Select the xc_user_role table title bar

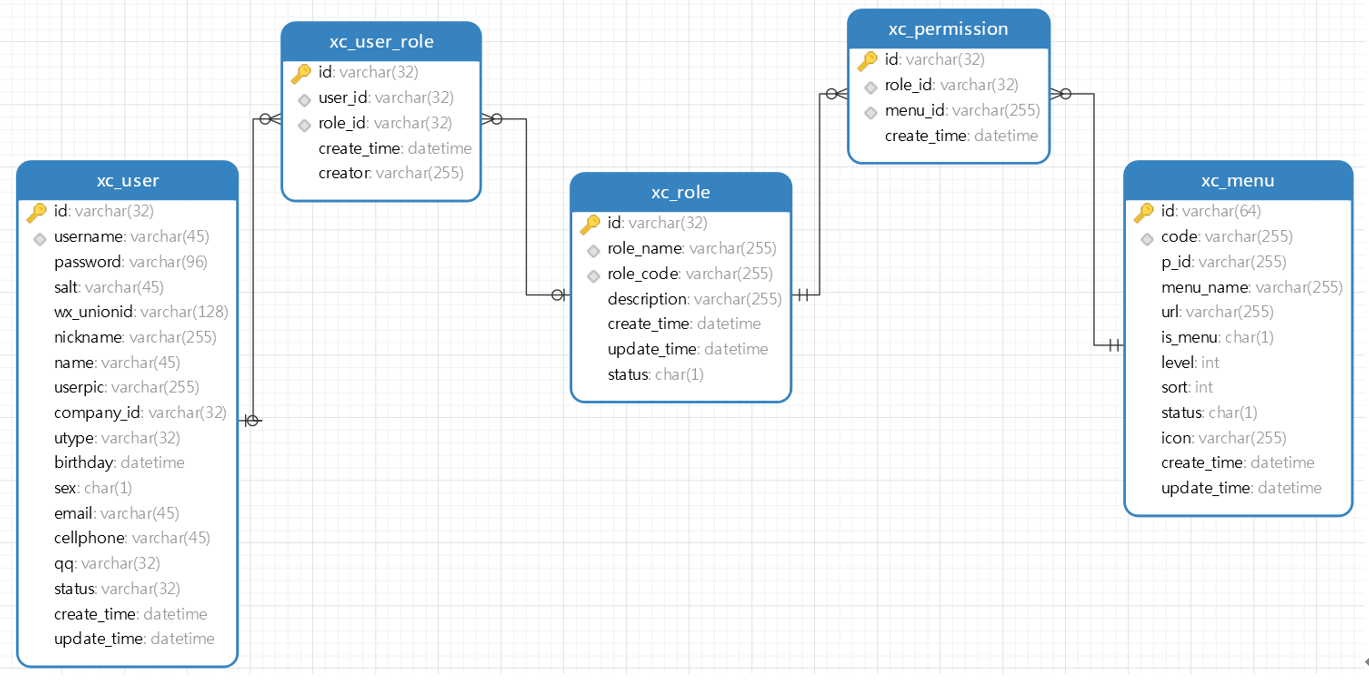click(381, 42)
